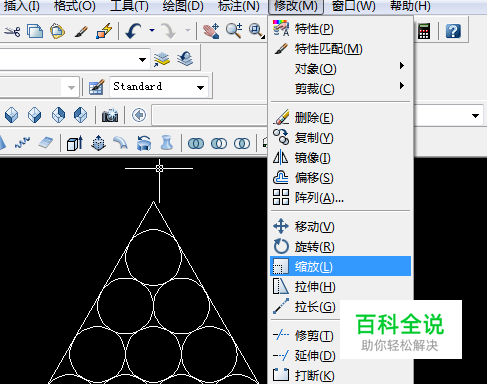Open the 窗口(W) menu
The image size is (487, 384).
(x=354, y=6)
